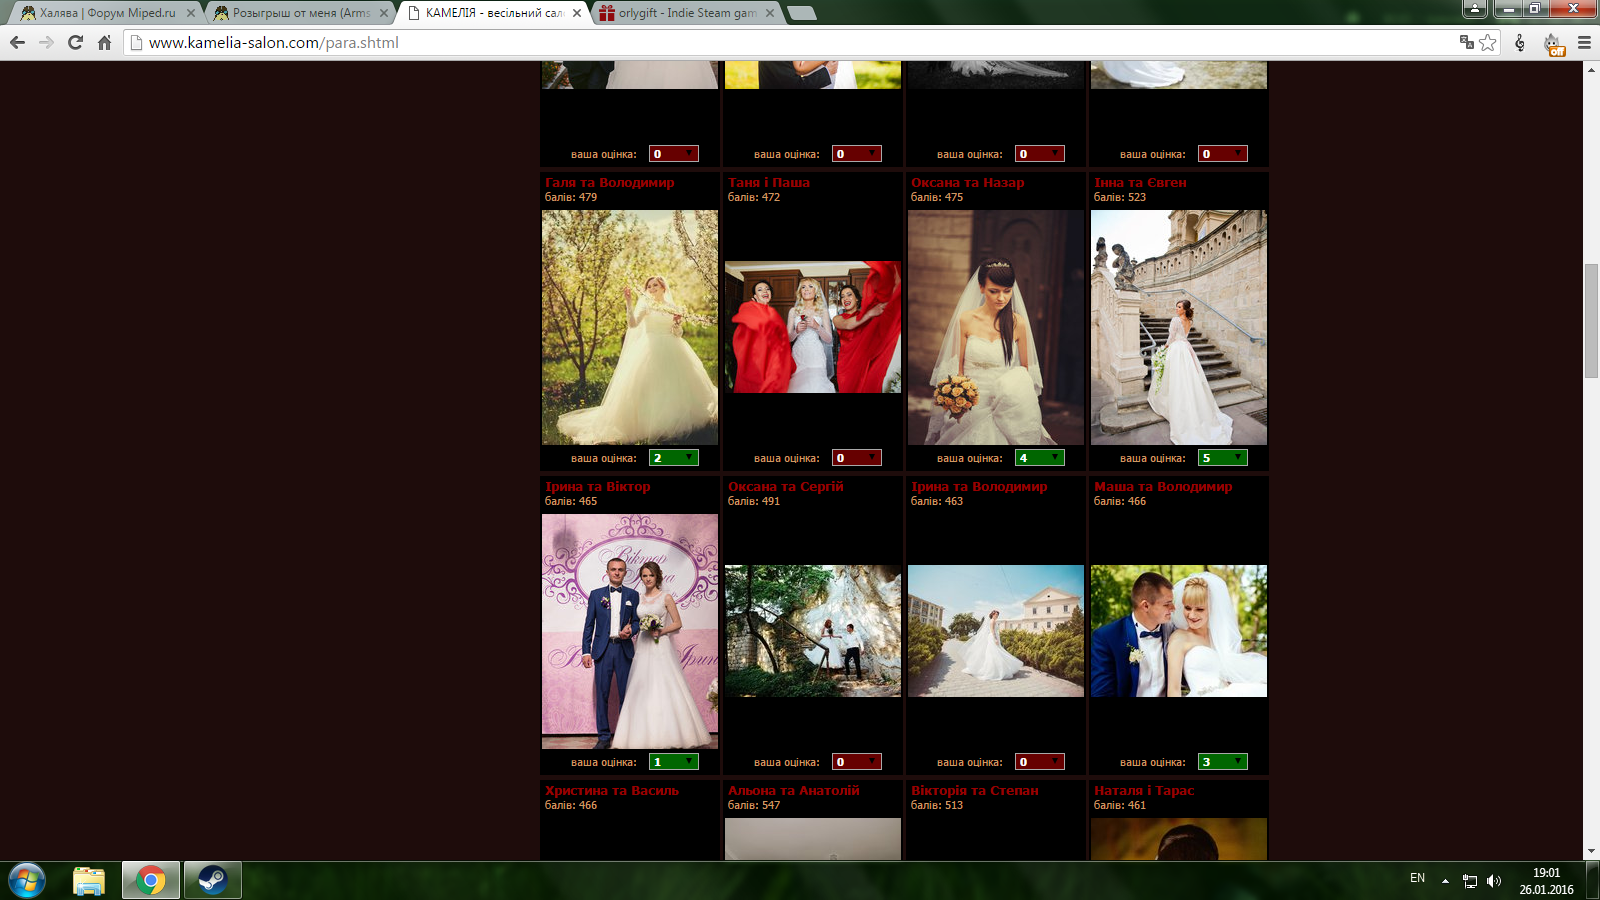Open the Галя та Володимир couple link
The height and width of the screenshot is (900, 1600).
609,183
